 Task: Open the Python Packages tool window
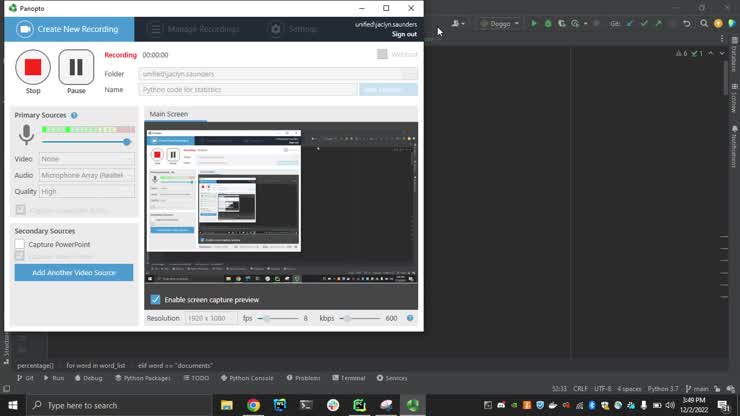[x=143, y=378]
